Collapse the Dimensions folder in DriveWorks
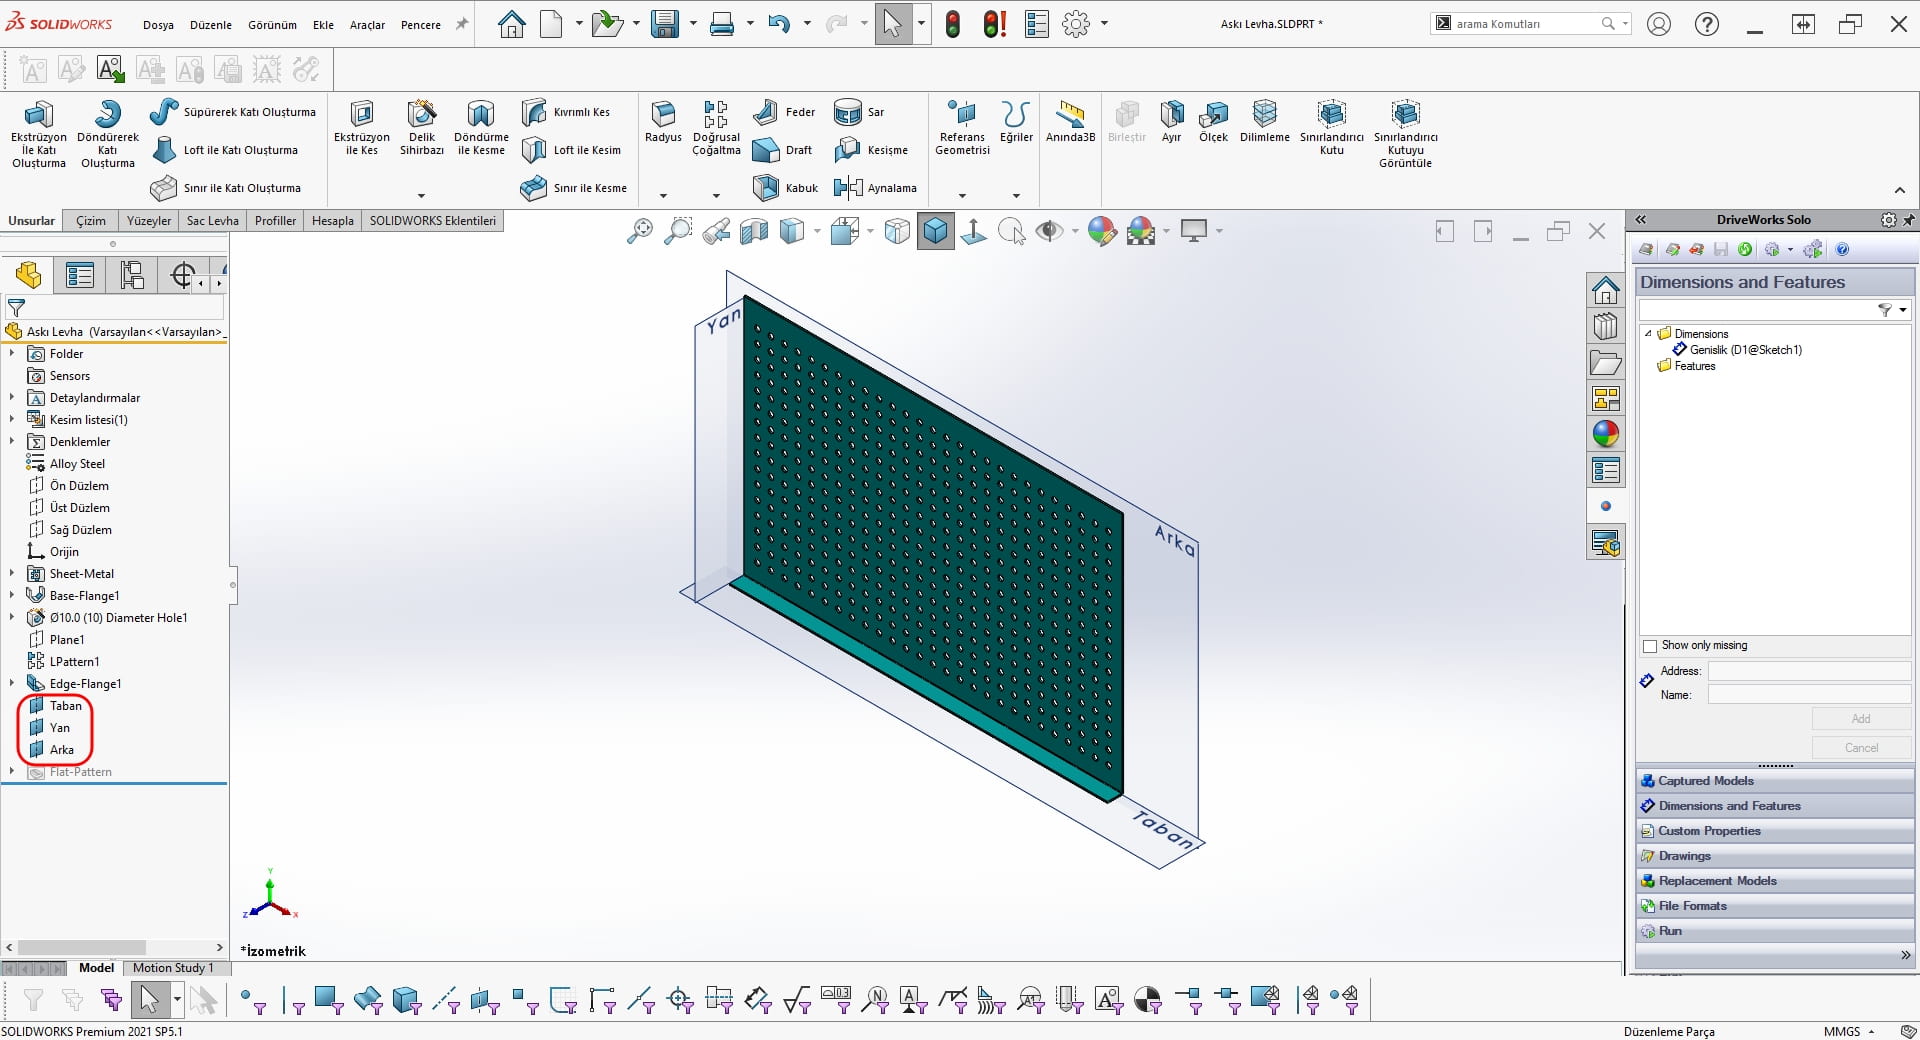This screenshot has height=1040, width=1920. coord(1648,333)
